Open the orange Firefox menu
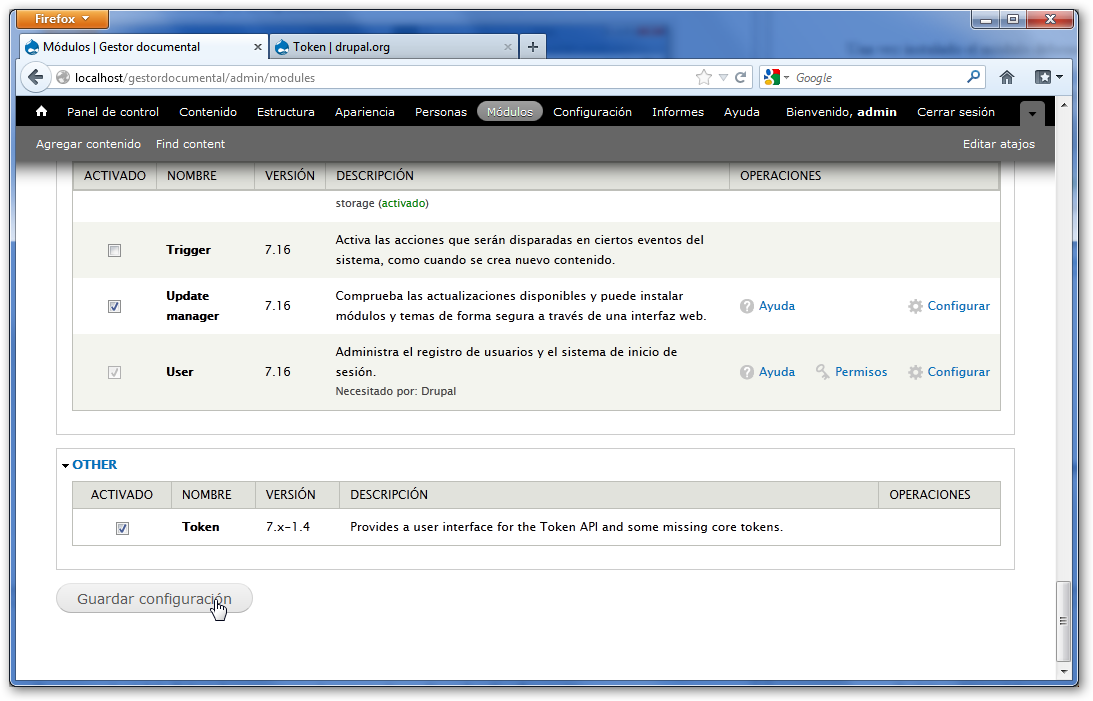 click(62, 18)
